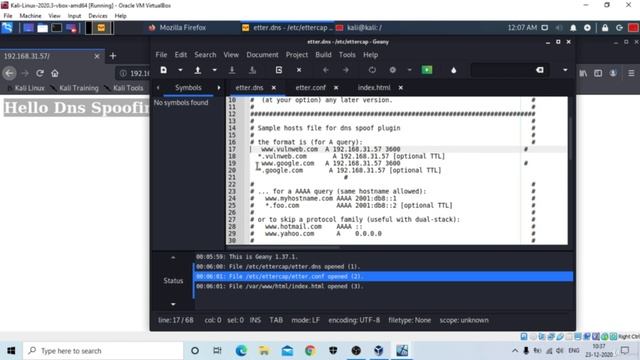Open the Kali applications menu dragon icon
Viewport: 640px width, 360px height.
7,28
